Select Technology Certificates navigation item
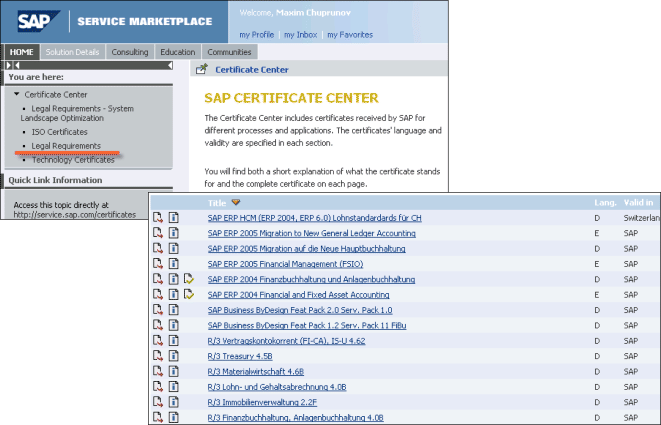 73,160
